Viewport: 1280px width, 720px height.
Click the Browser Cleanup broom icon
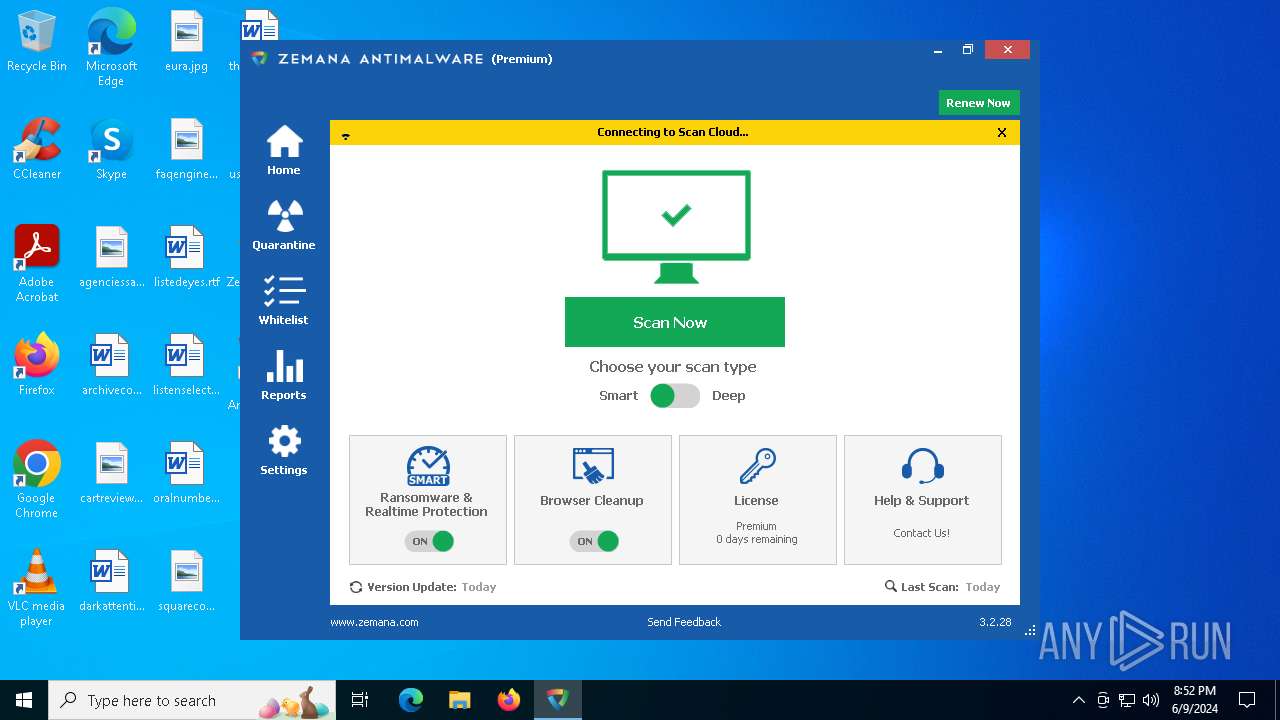(593, 467)
